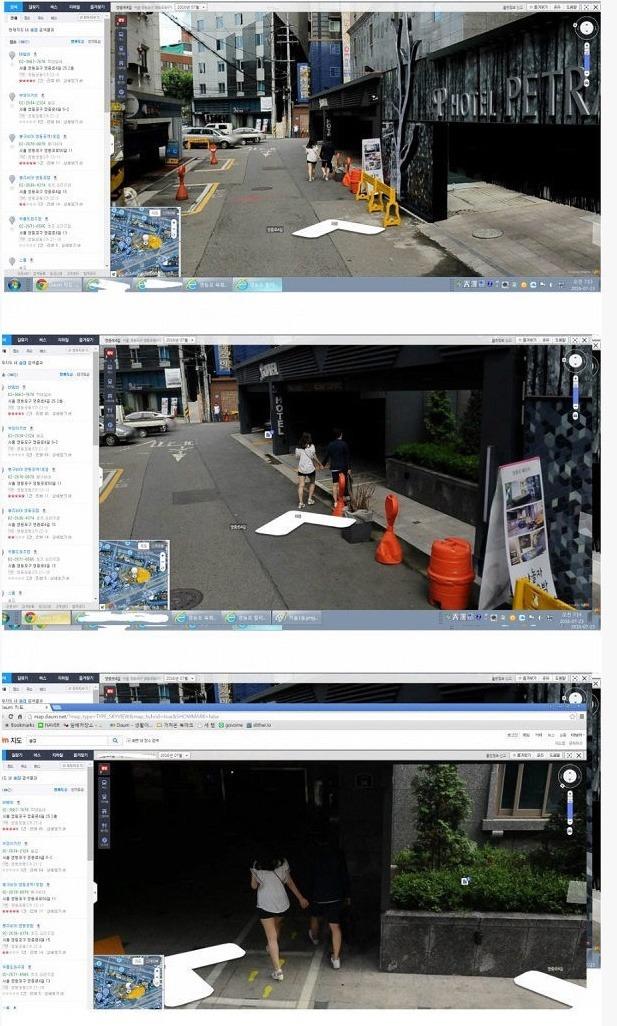Click the red roadview icon in top capture
This screenshot has height=1026, width=617.
click(121, 20)
